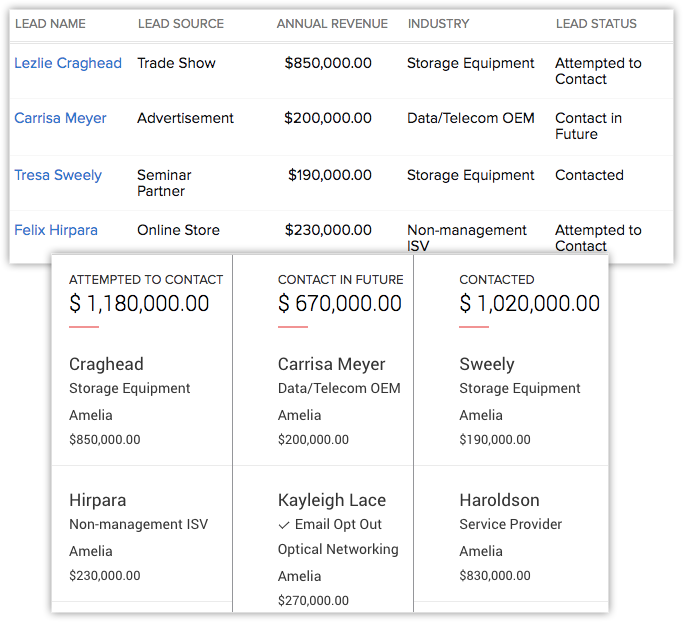Screen dimensions: 683x633
Task: Open the Carrisa Meyer link in the table
Action: click(x=60, y=118)
